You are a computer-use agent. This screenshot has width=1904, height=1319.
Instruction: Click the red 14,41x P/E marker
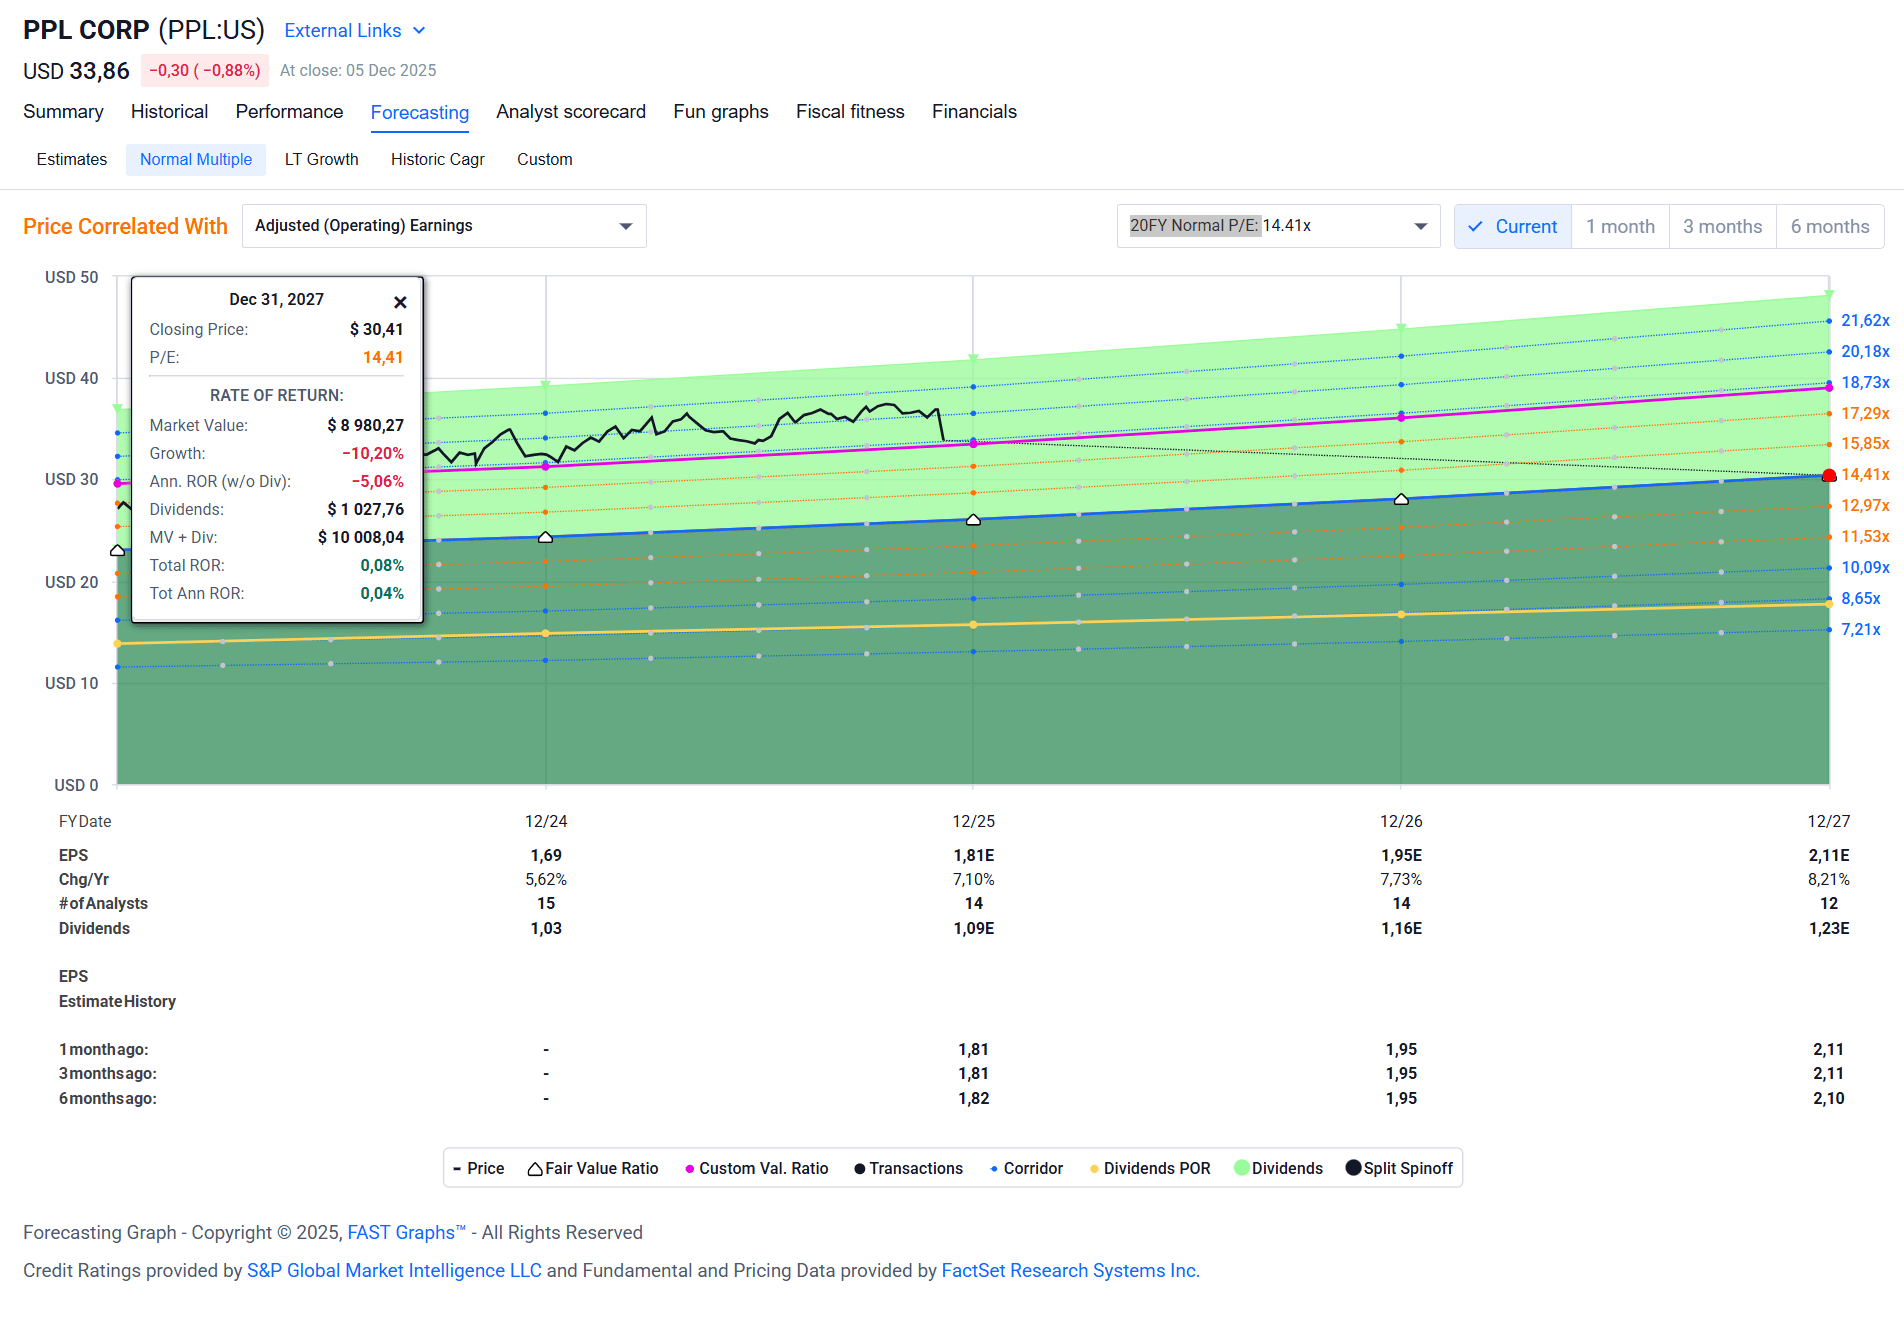pos(1828,475)
